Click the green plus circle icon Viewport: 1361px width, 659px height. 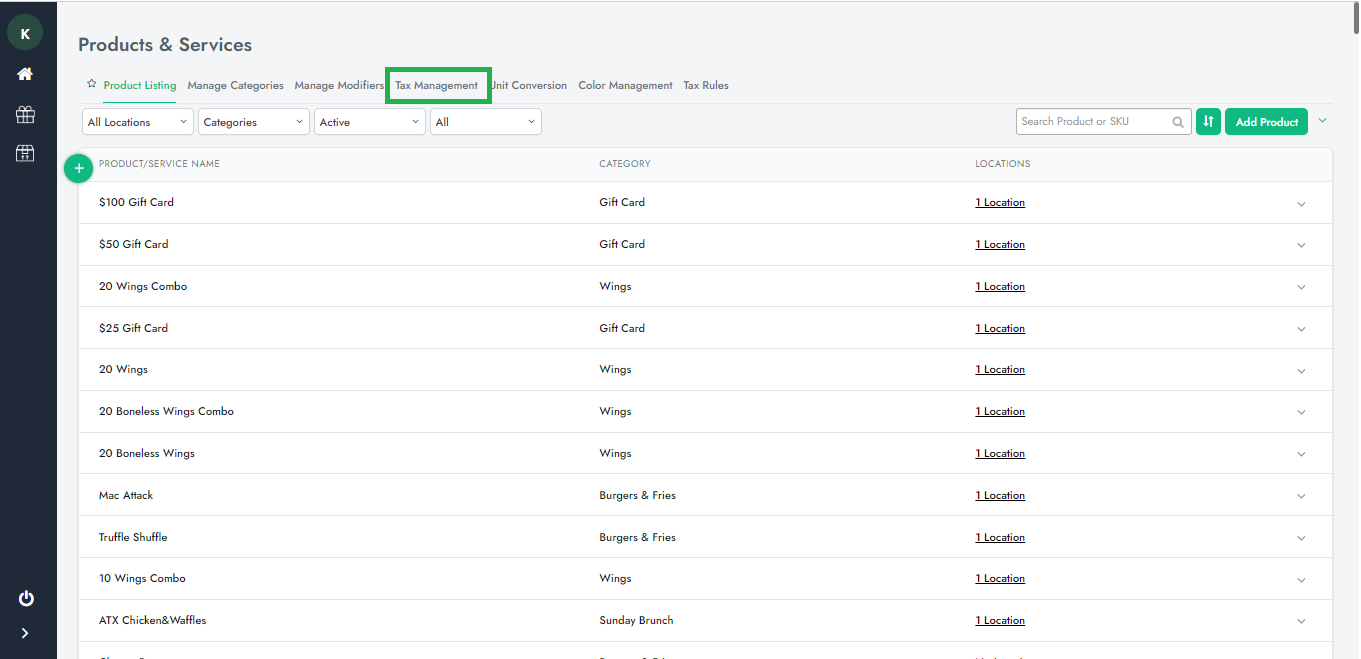[x=79, y=169]
